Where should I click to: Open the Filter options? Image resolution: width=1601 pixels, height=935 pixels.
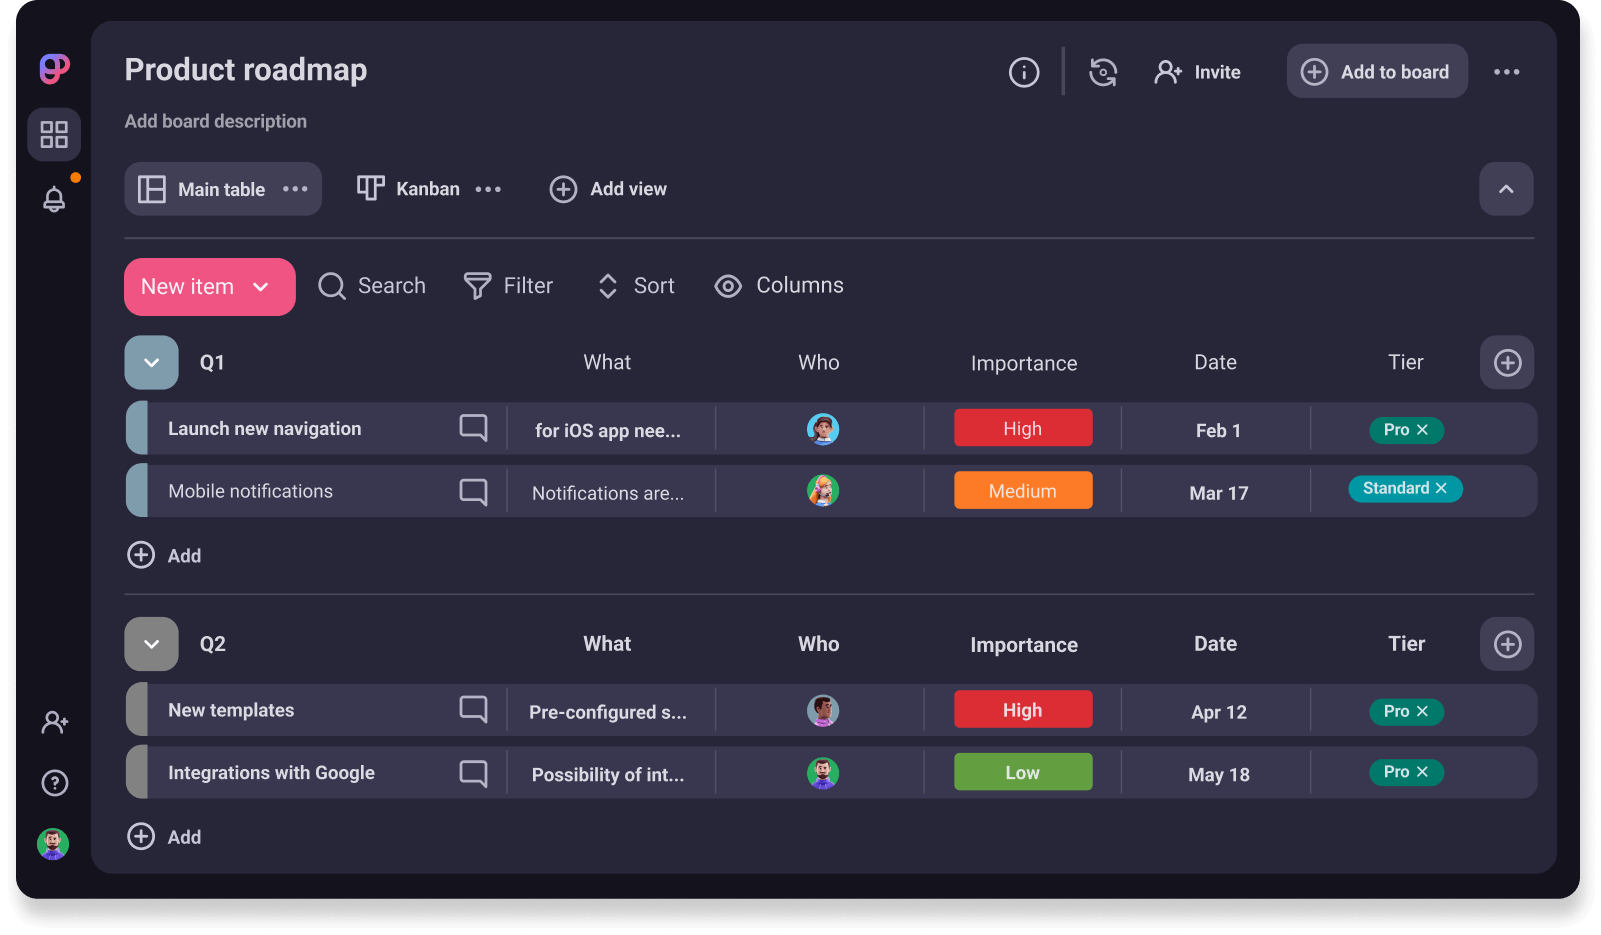(x=509, y=286)
